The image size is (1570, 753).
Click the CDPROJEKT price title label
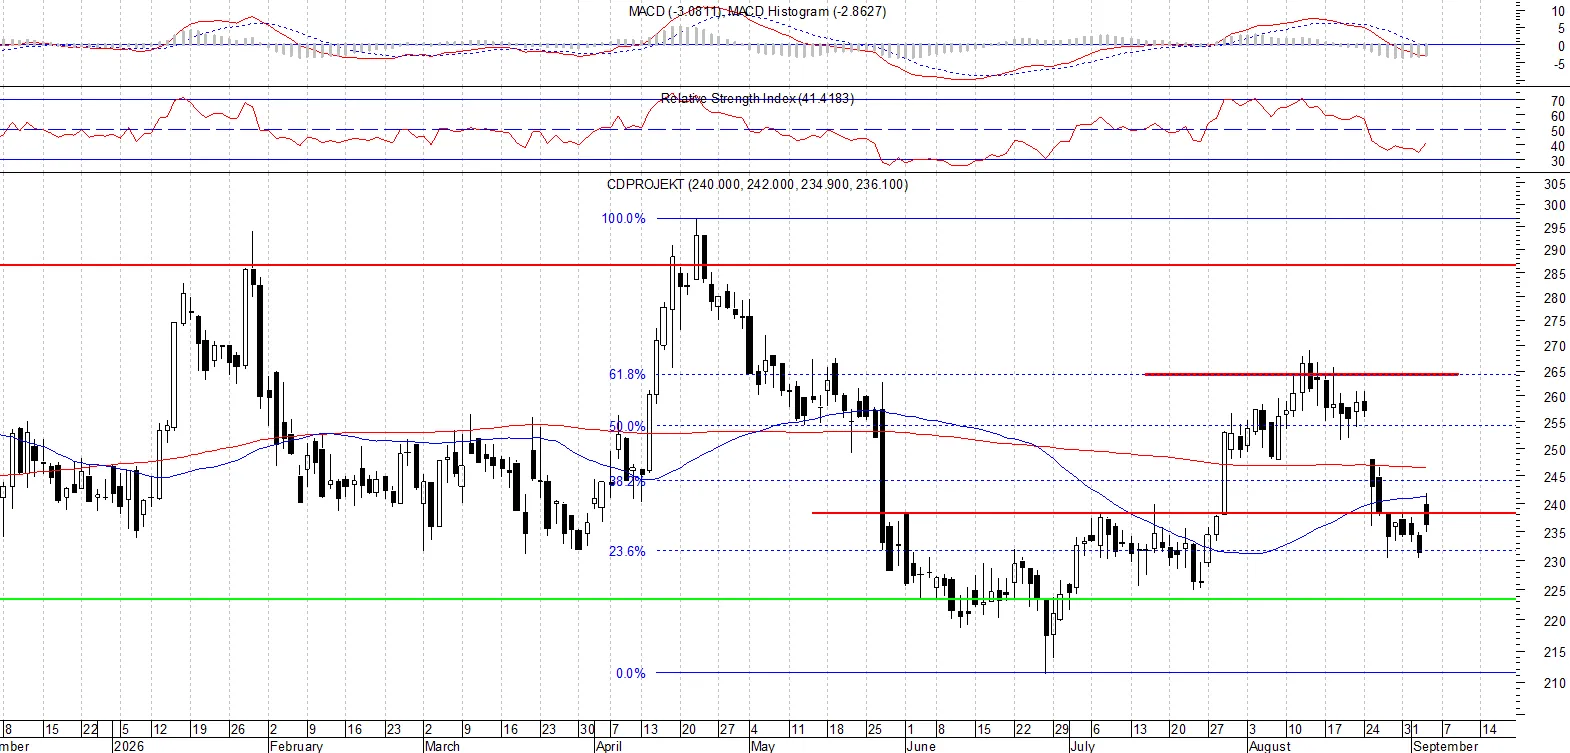757,184
